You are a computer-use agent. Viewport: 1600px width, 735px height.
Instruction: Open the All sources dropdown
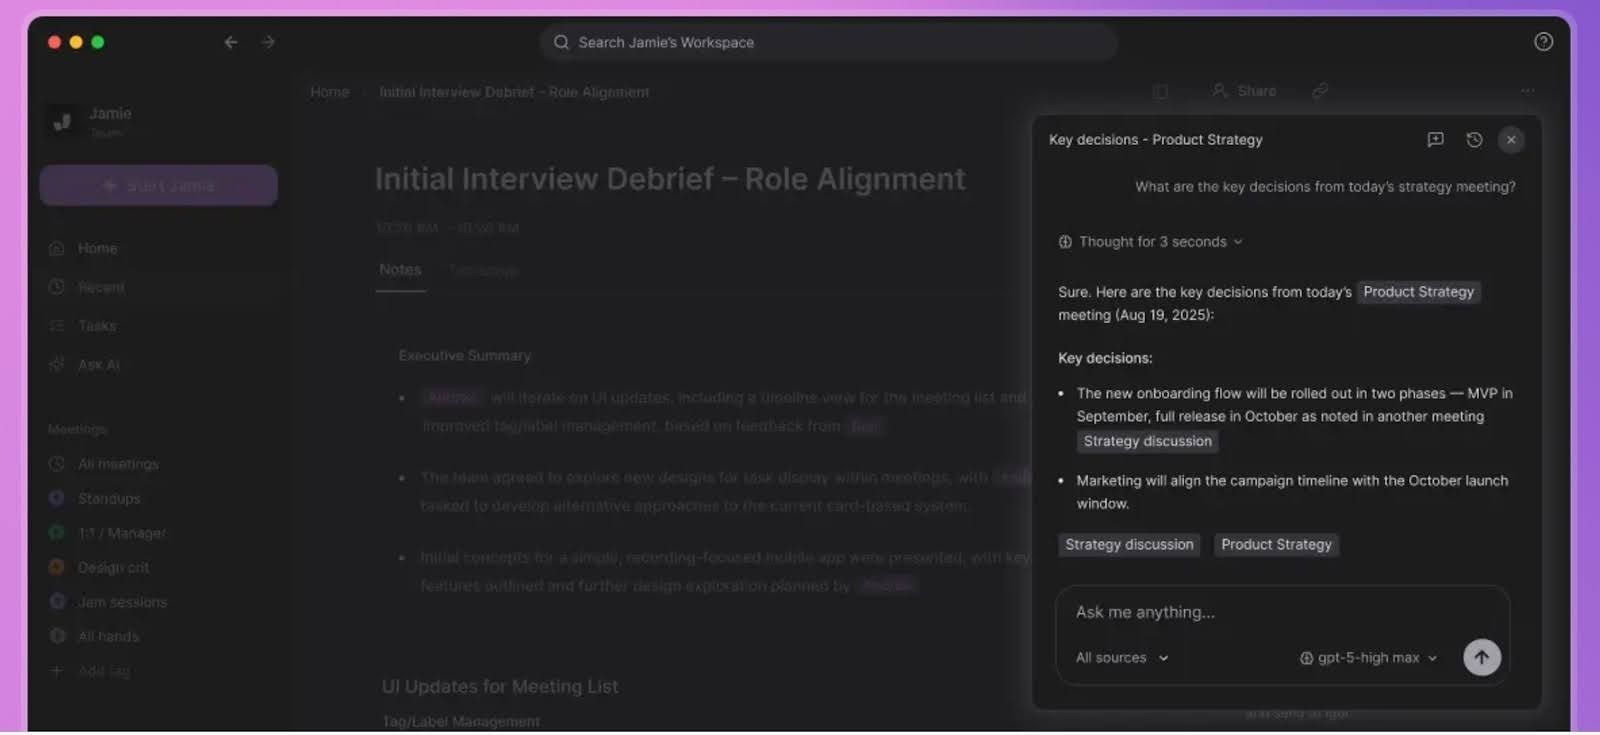[1121, 658]
